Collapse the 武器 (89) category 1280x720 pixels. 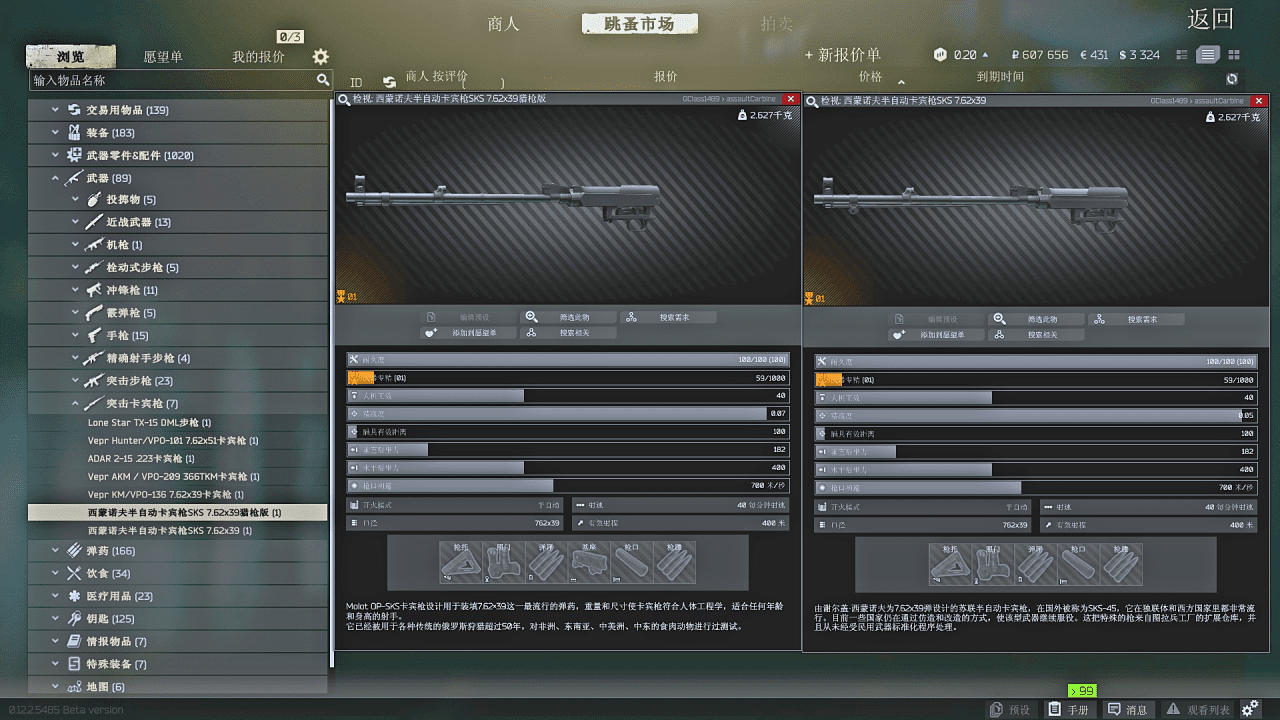(x=56, y=178)
